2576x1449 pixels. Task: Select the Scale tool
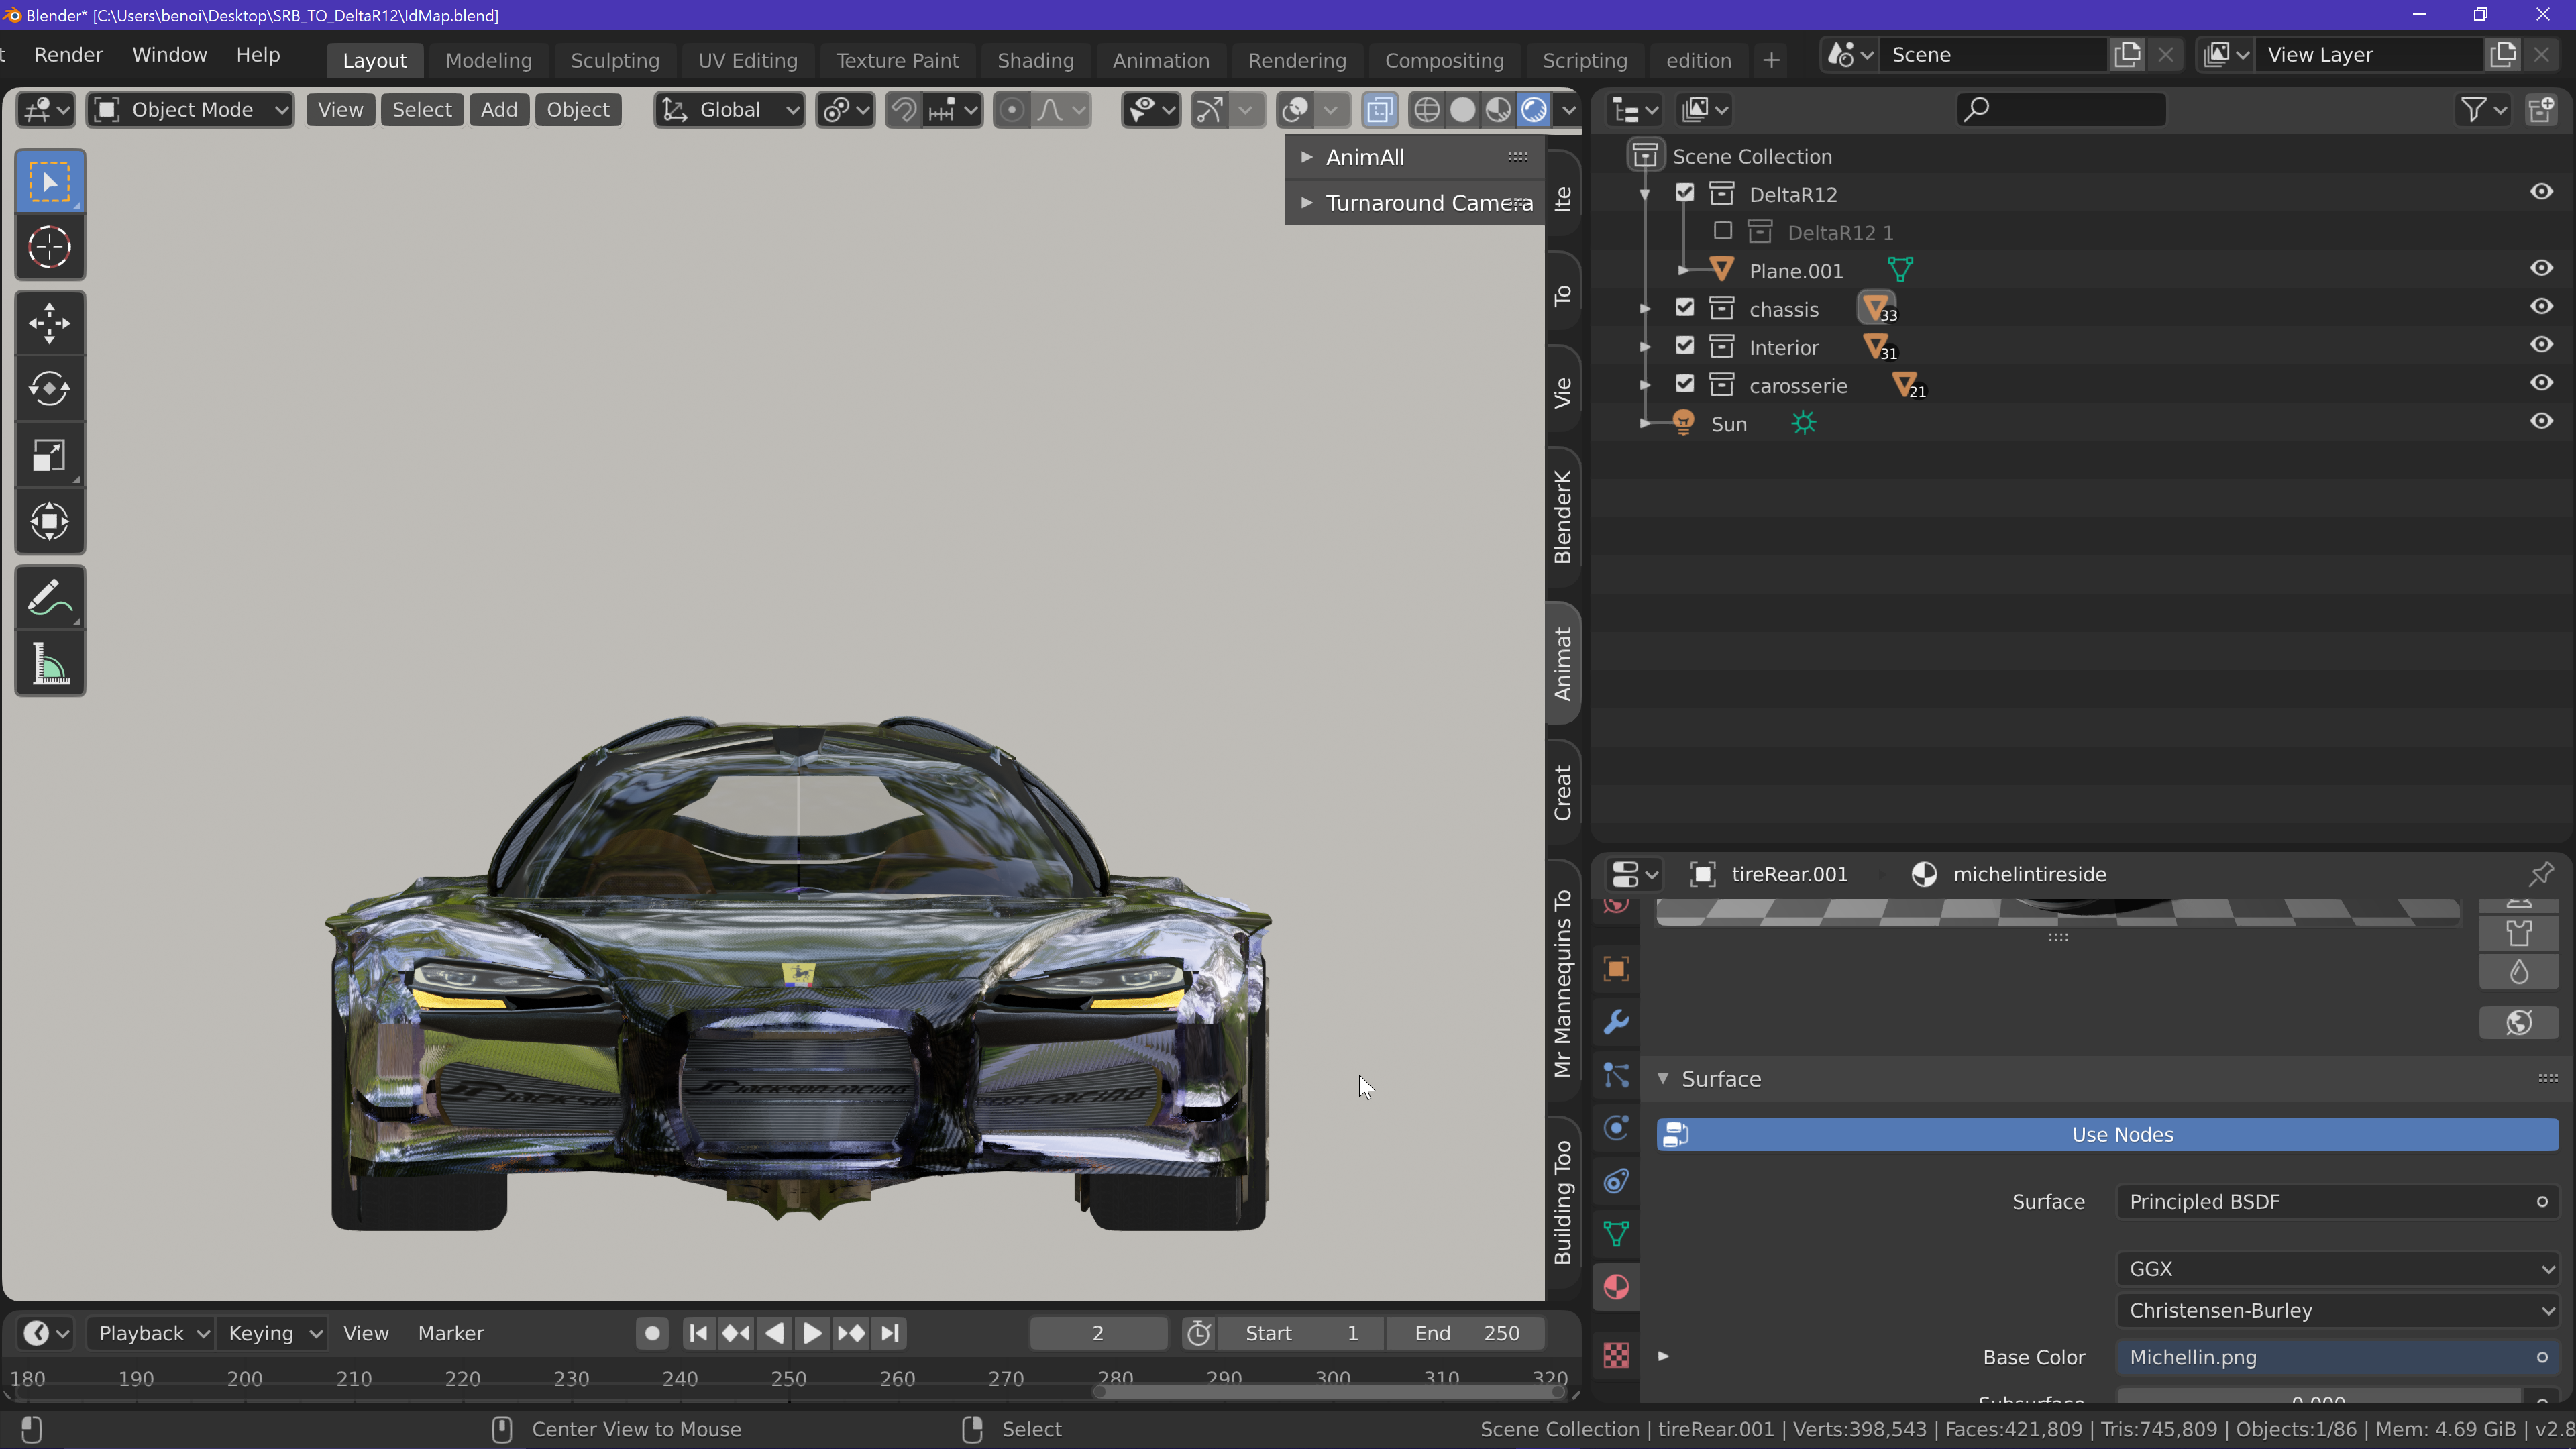click(49, 456)
